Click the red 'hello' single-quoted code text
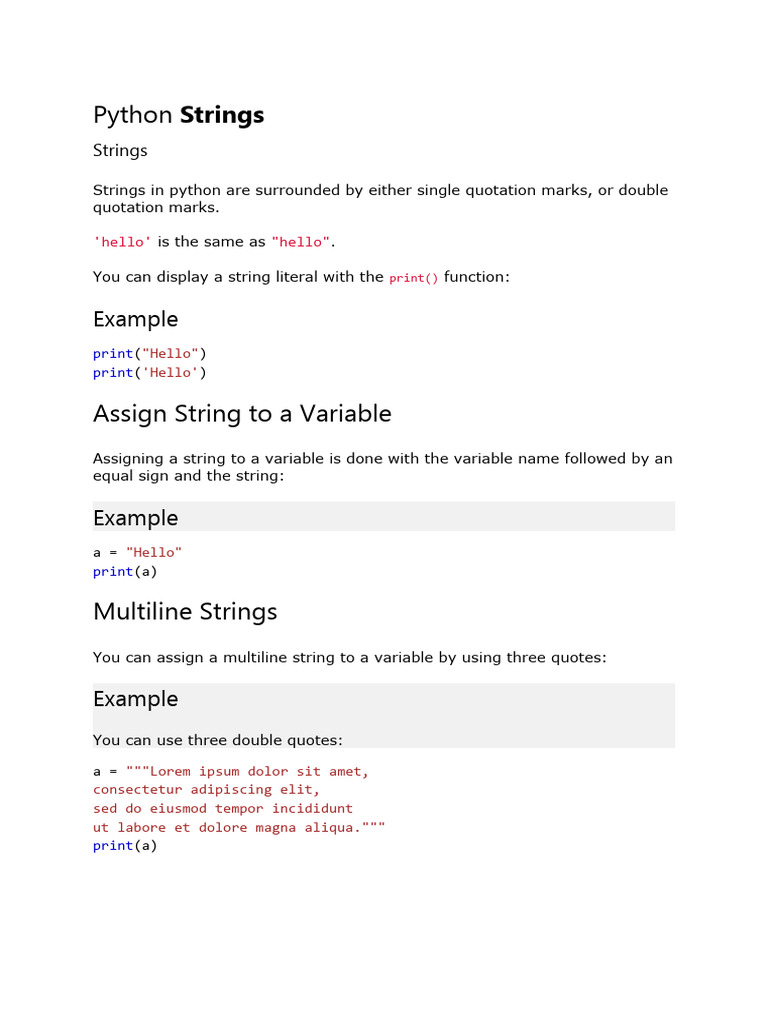This screenshot has height=1024, width=768. [122, 242]
